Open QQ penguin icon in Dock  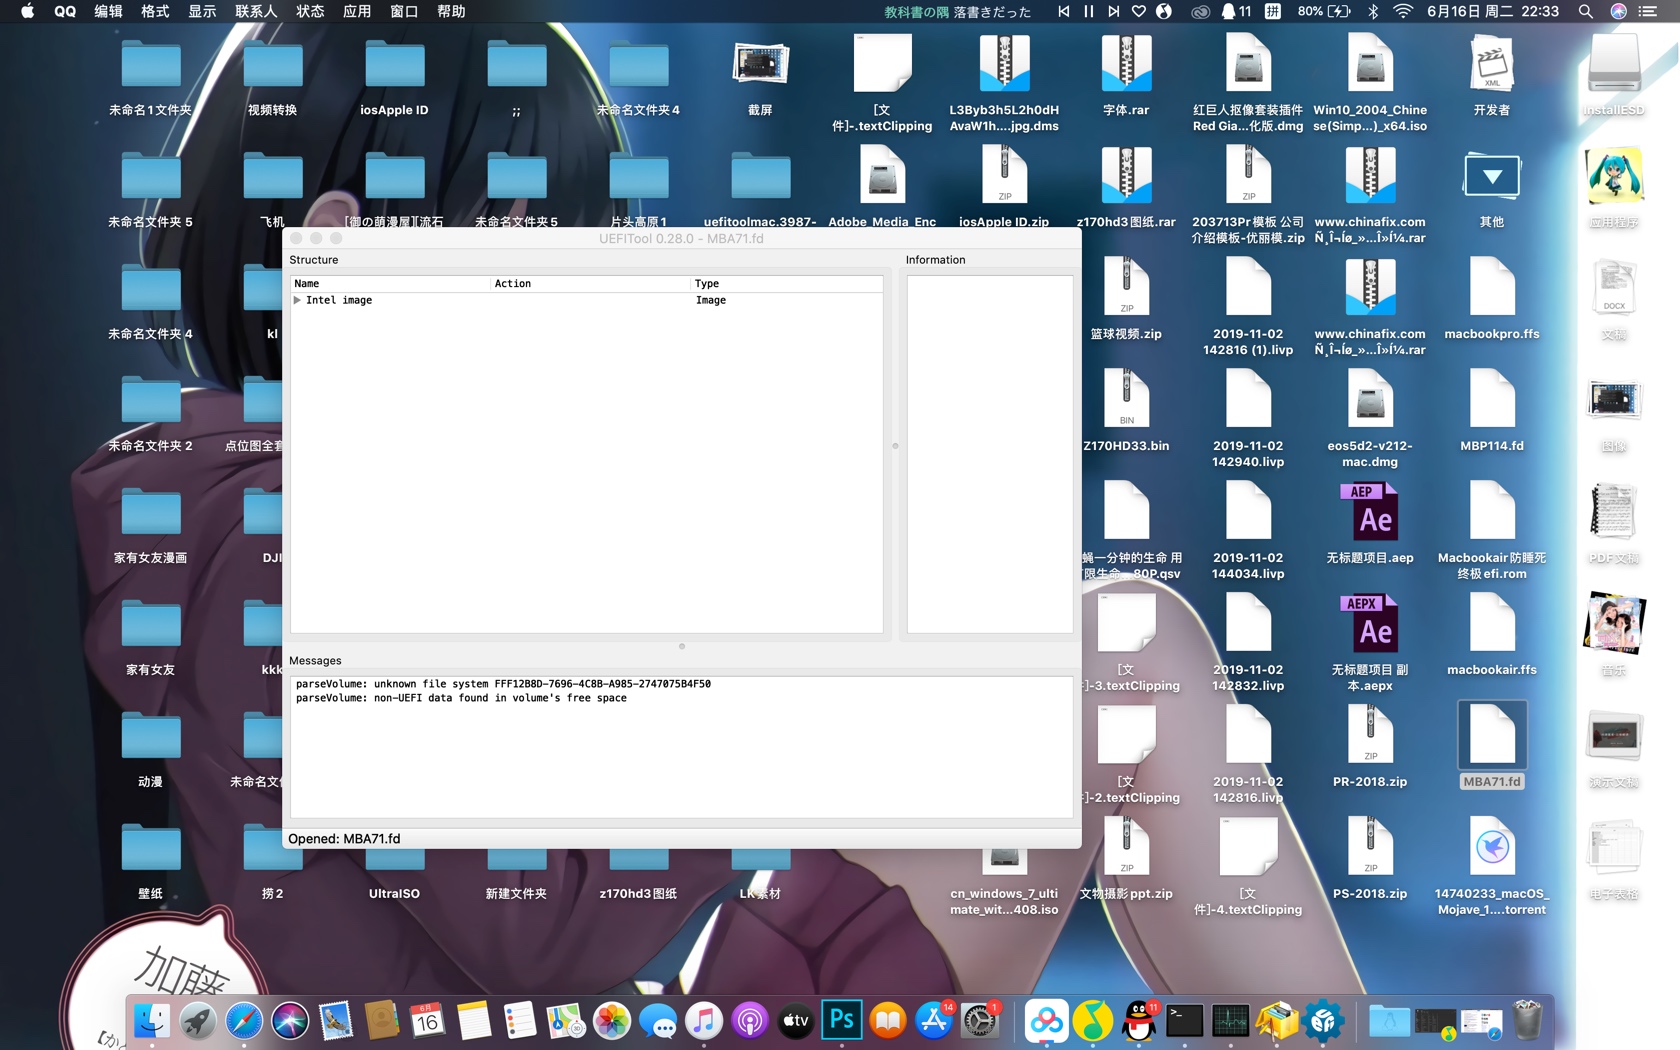coord(1138,1021)
